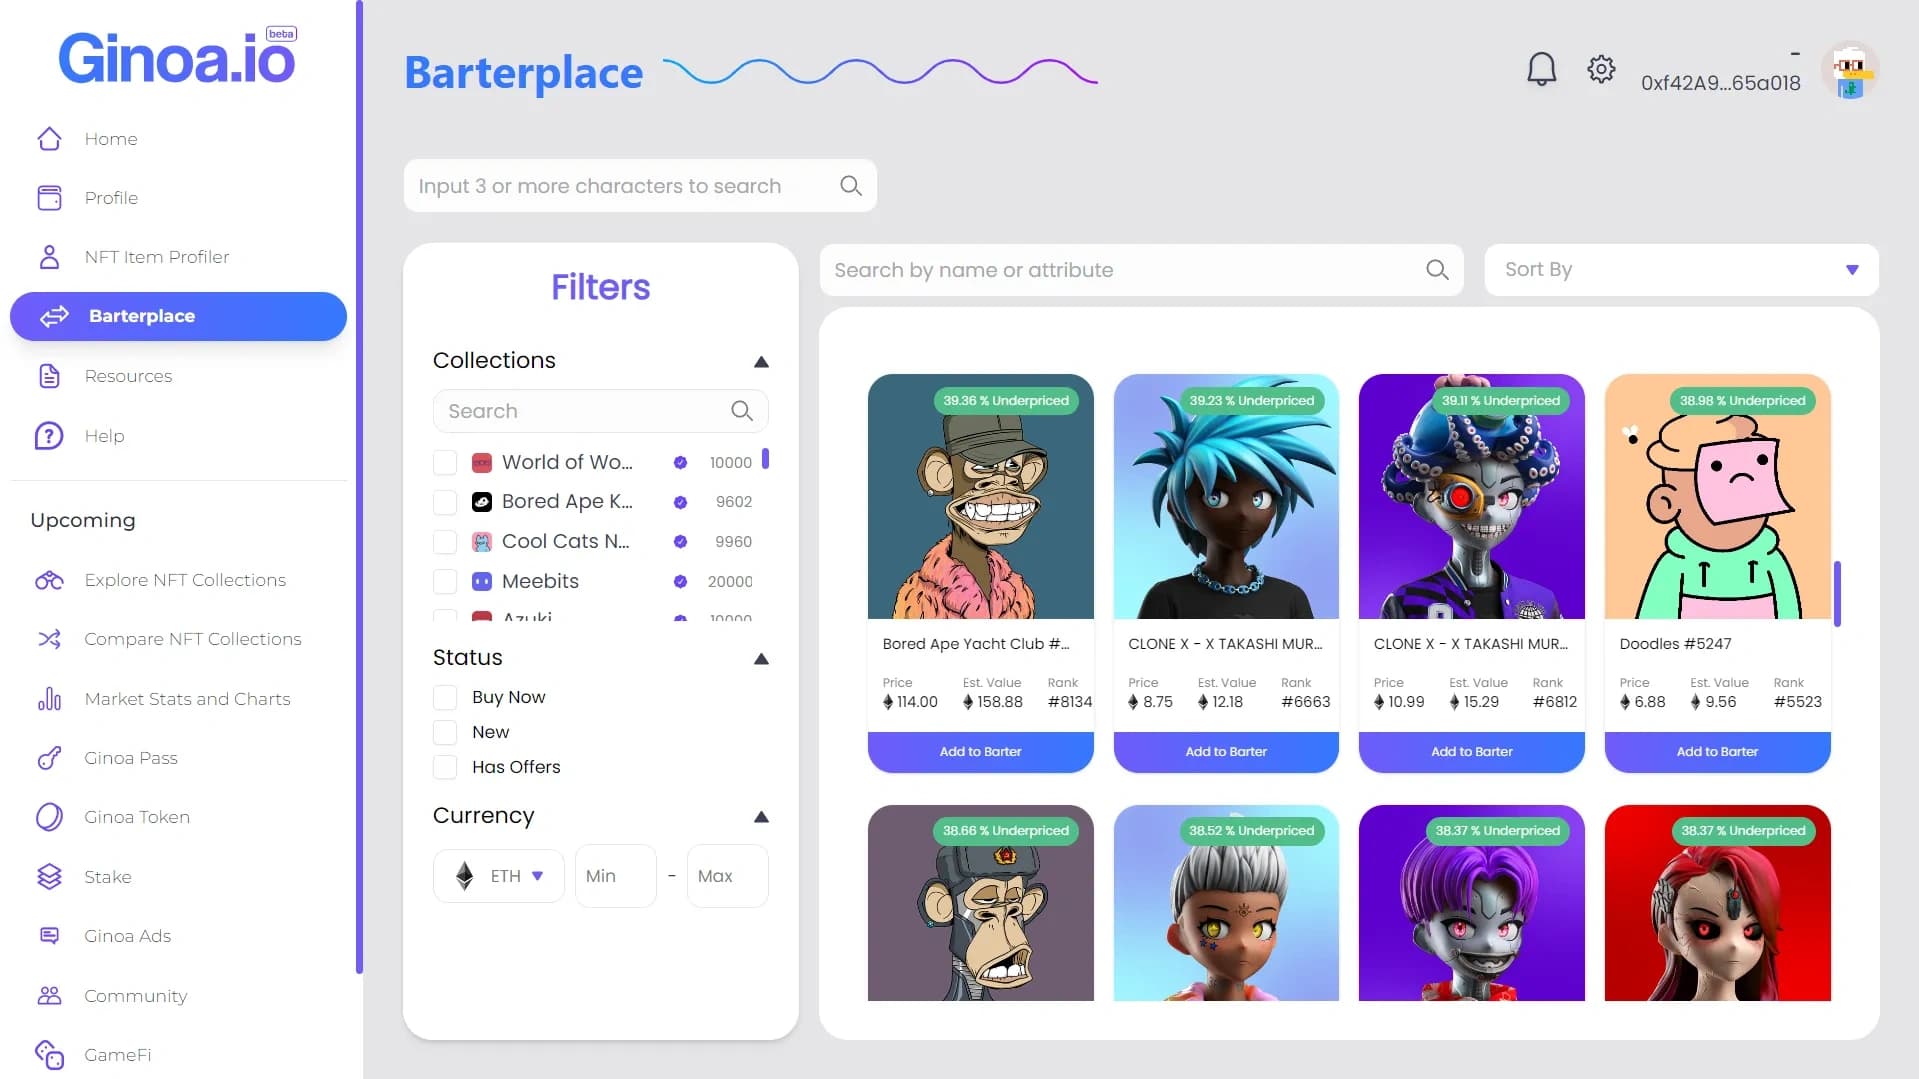Click the Explore NFT Collections binoculars icon

49,580
